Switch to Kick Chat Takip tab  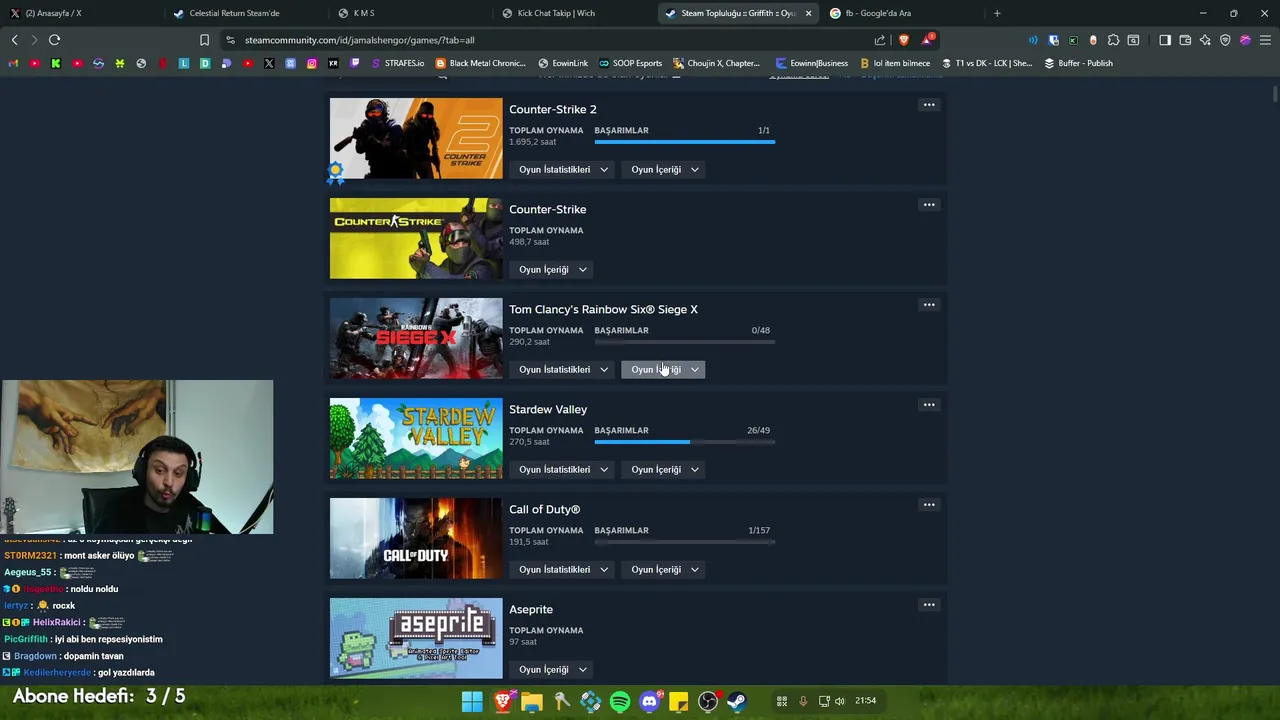coord(574,13)
